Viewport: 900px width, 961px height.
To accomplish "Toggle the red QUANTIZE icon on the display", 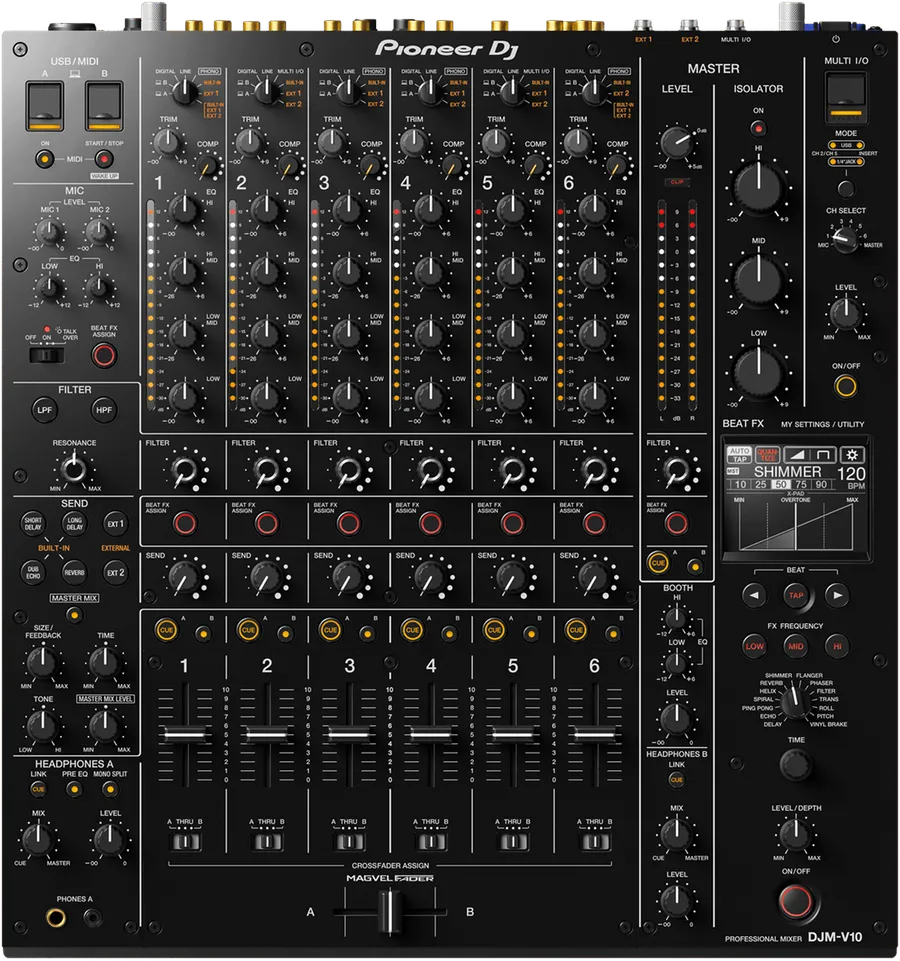I will click(x=767, y=455).
